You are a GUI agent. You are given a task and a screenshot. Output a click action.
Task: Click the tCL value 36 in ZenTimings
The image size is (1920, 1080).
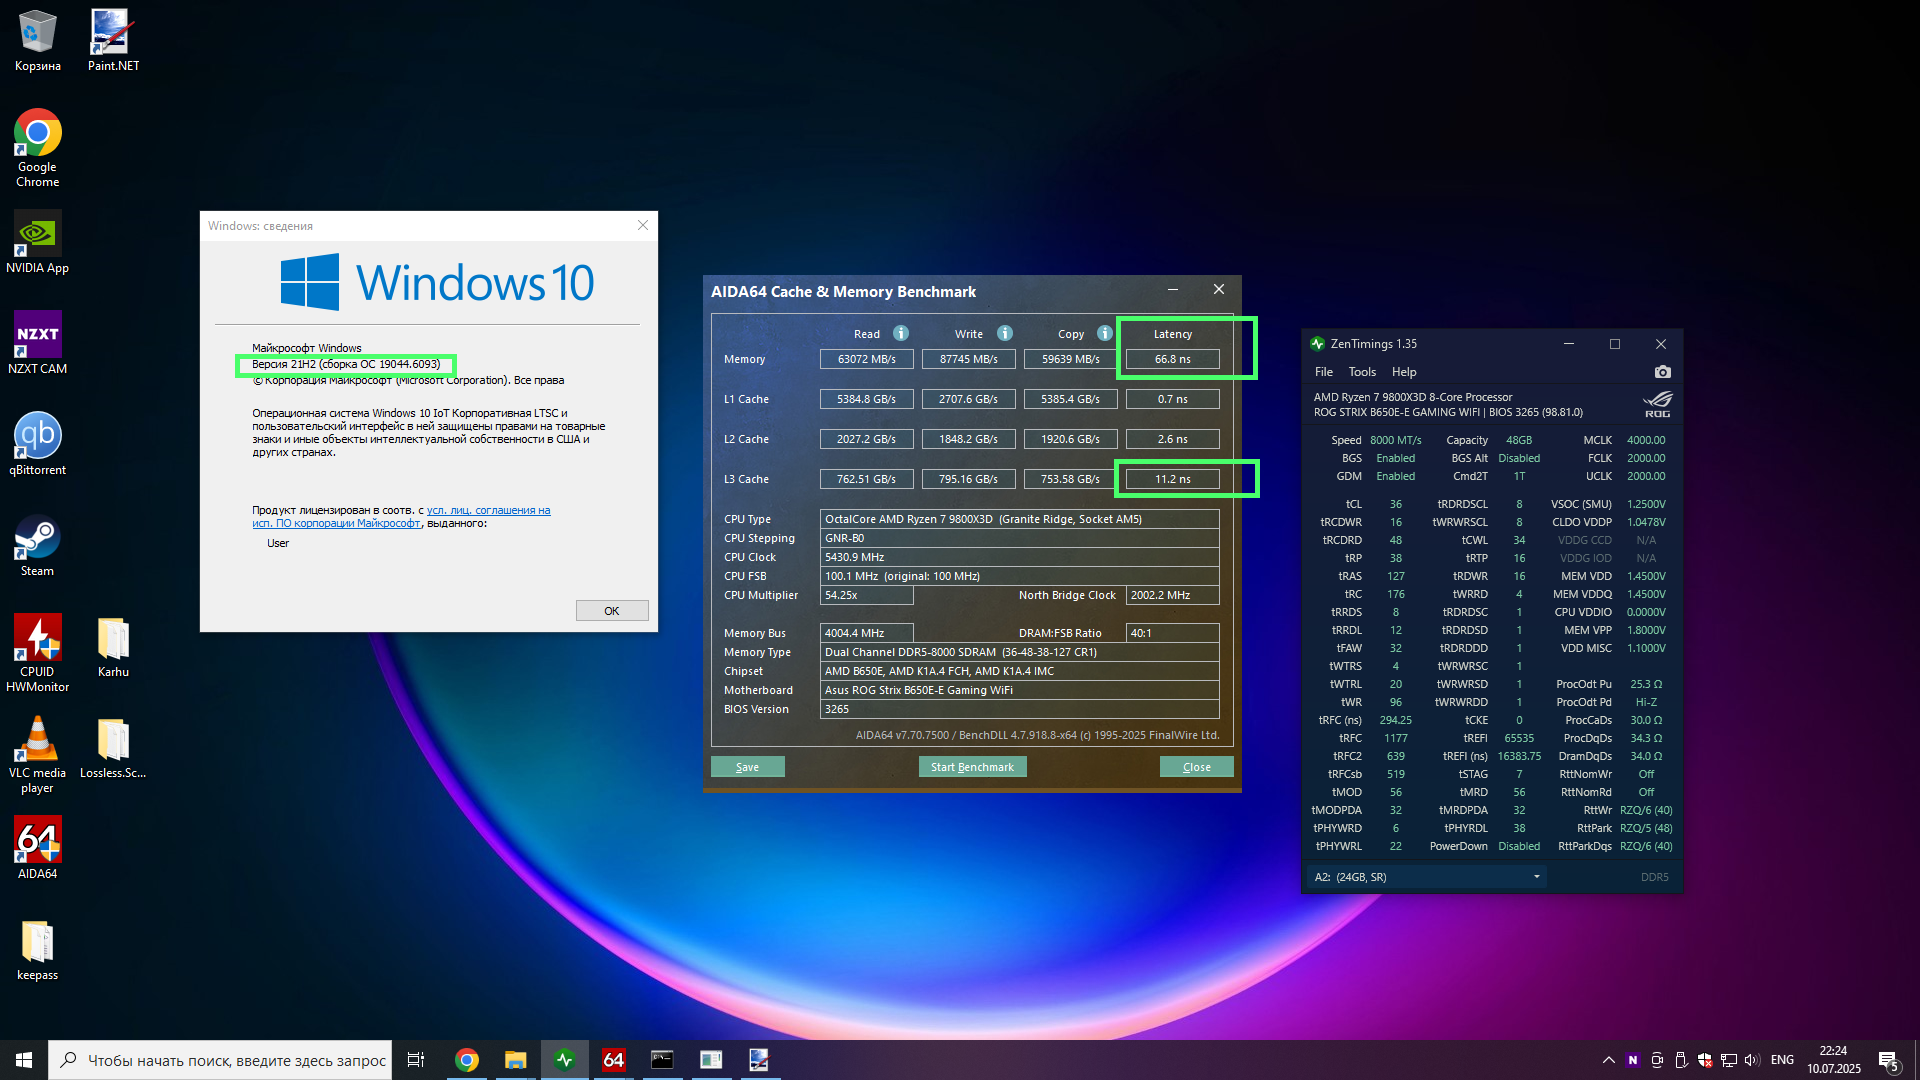tap(1396, 504)
